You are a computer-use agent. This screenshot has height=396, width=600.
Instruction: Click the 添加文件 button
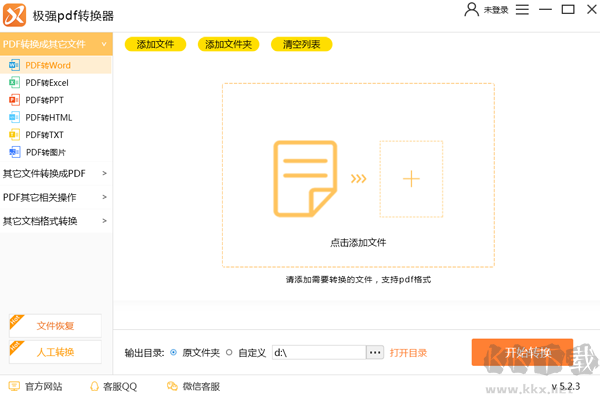click(155, 44)
